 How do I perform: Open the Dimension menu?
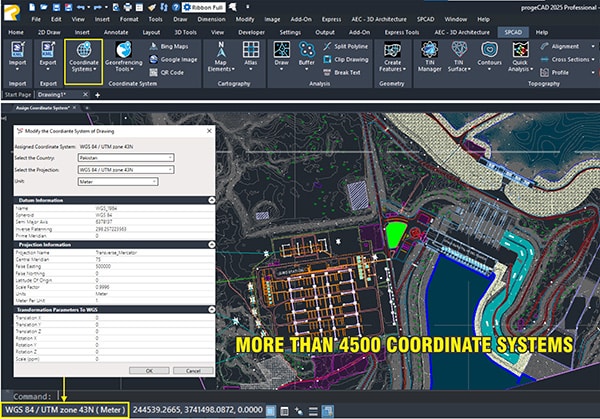(212, 19)
